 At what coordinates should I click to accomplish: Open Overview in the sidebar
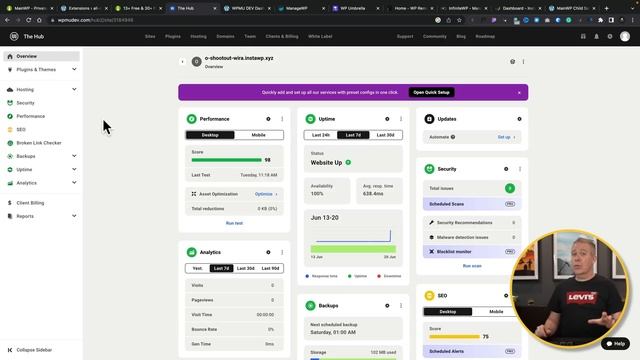[x=41, y=56]
